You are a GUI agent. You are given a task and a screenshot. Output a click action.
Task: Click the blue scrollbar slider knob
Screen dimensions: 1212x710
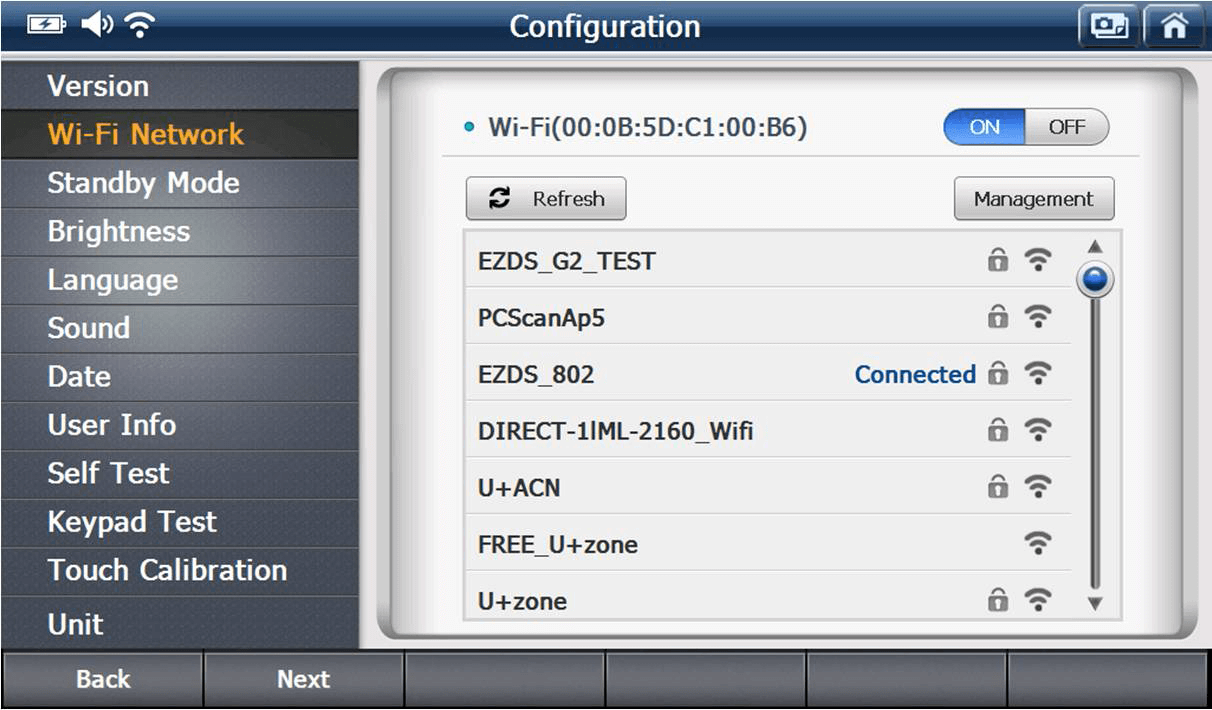point(1095,281)
